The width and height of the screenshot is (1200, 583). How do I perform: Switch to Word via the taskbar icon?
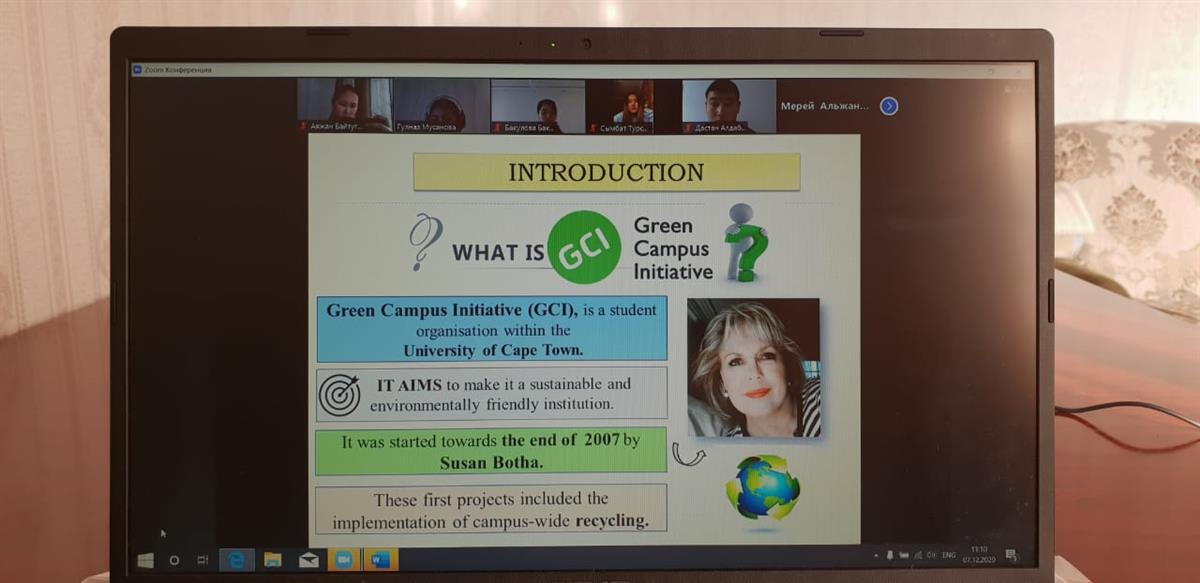tap(381, 560)
